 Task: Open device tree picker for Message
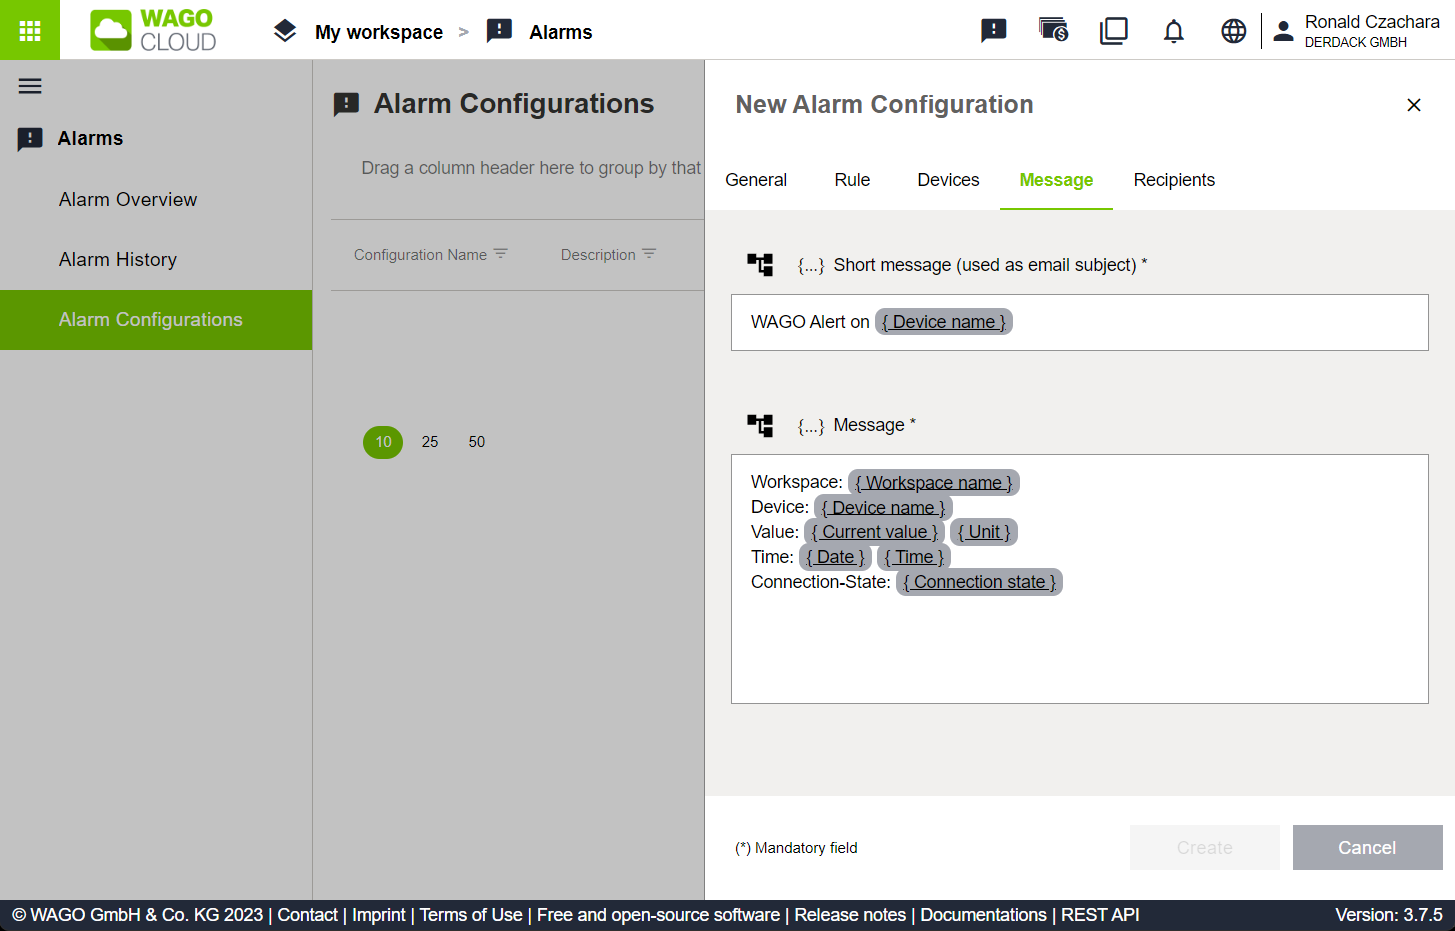tap(760, 425)
